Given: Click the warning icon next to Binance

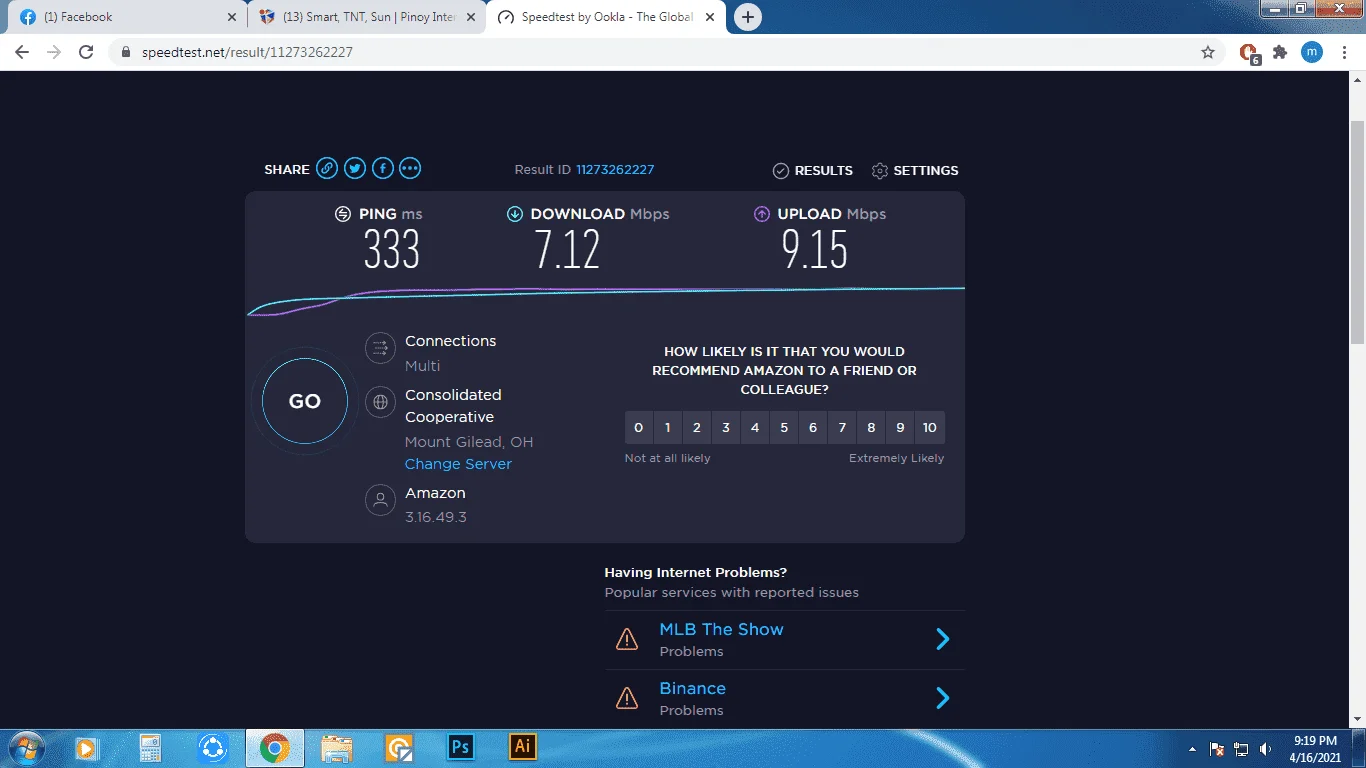Looking at the screenshot, I should (x=627, y=698).
